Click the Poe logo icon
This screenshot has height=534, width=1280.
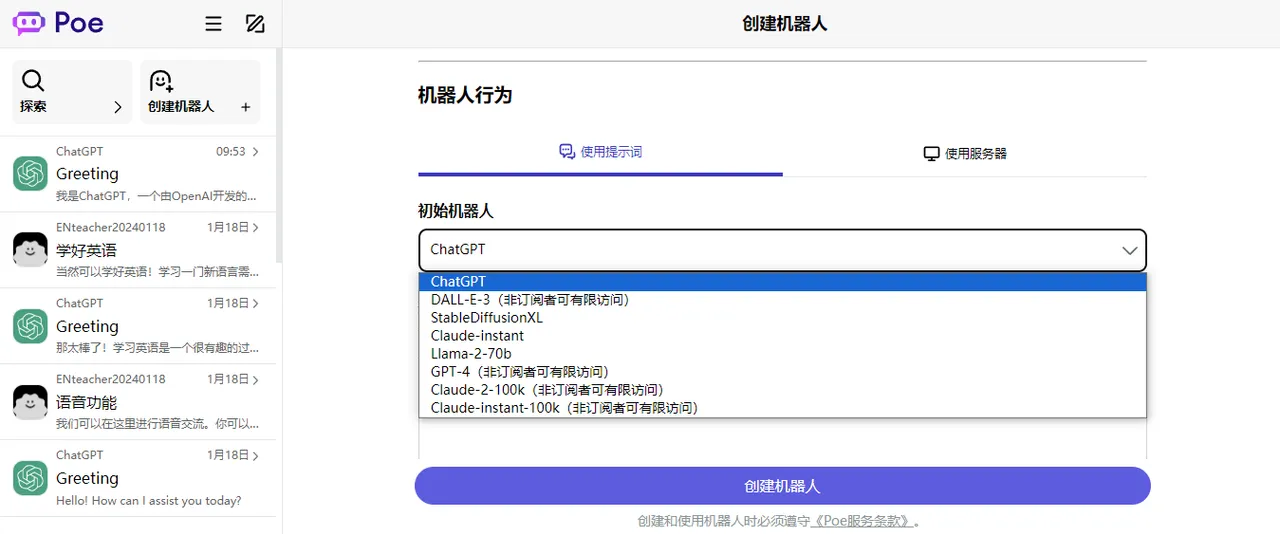pyautogui.click(x=29, y=23)
